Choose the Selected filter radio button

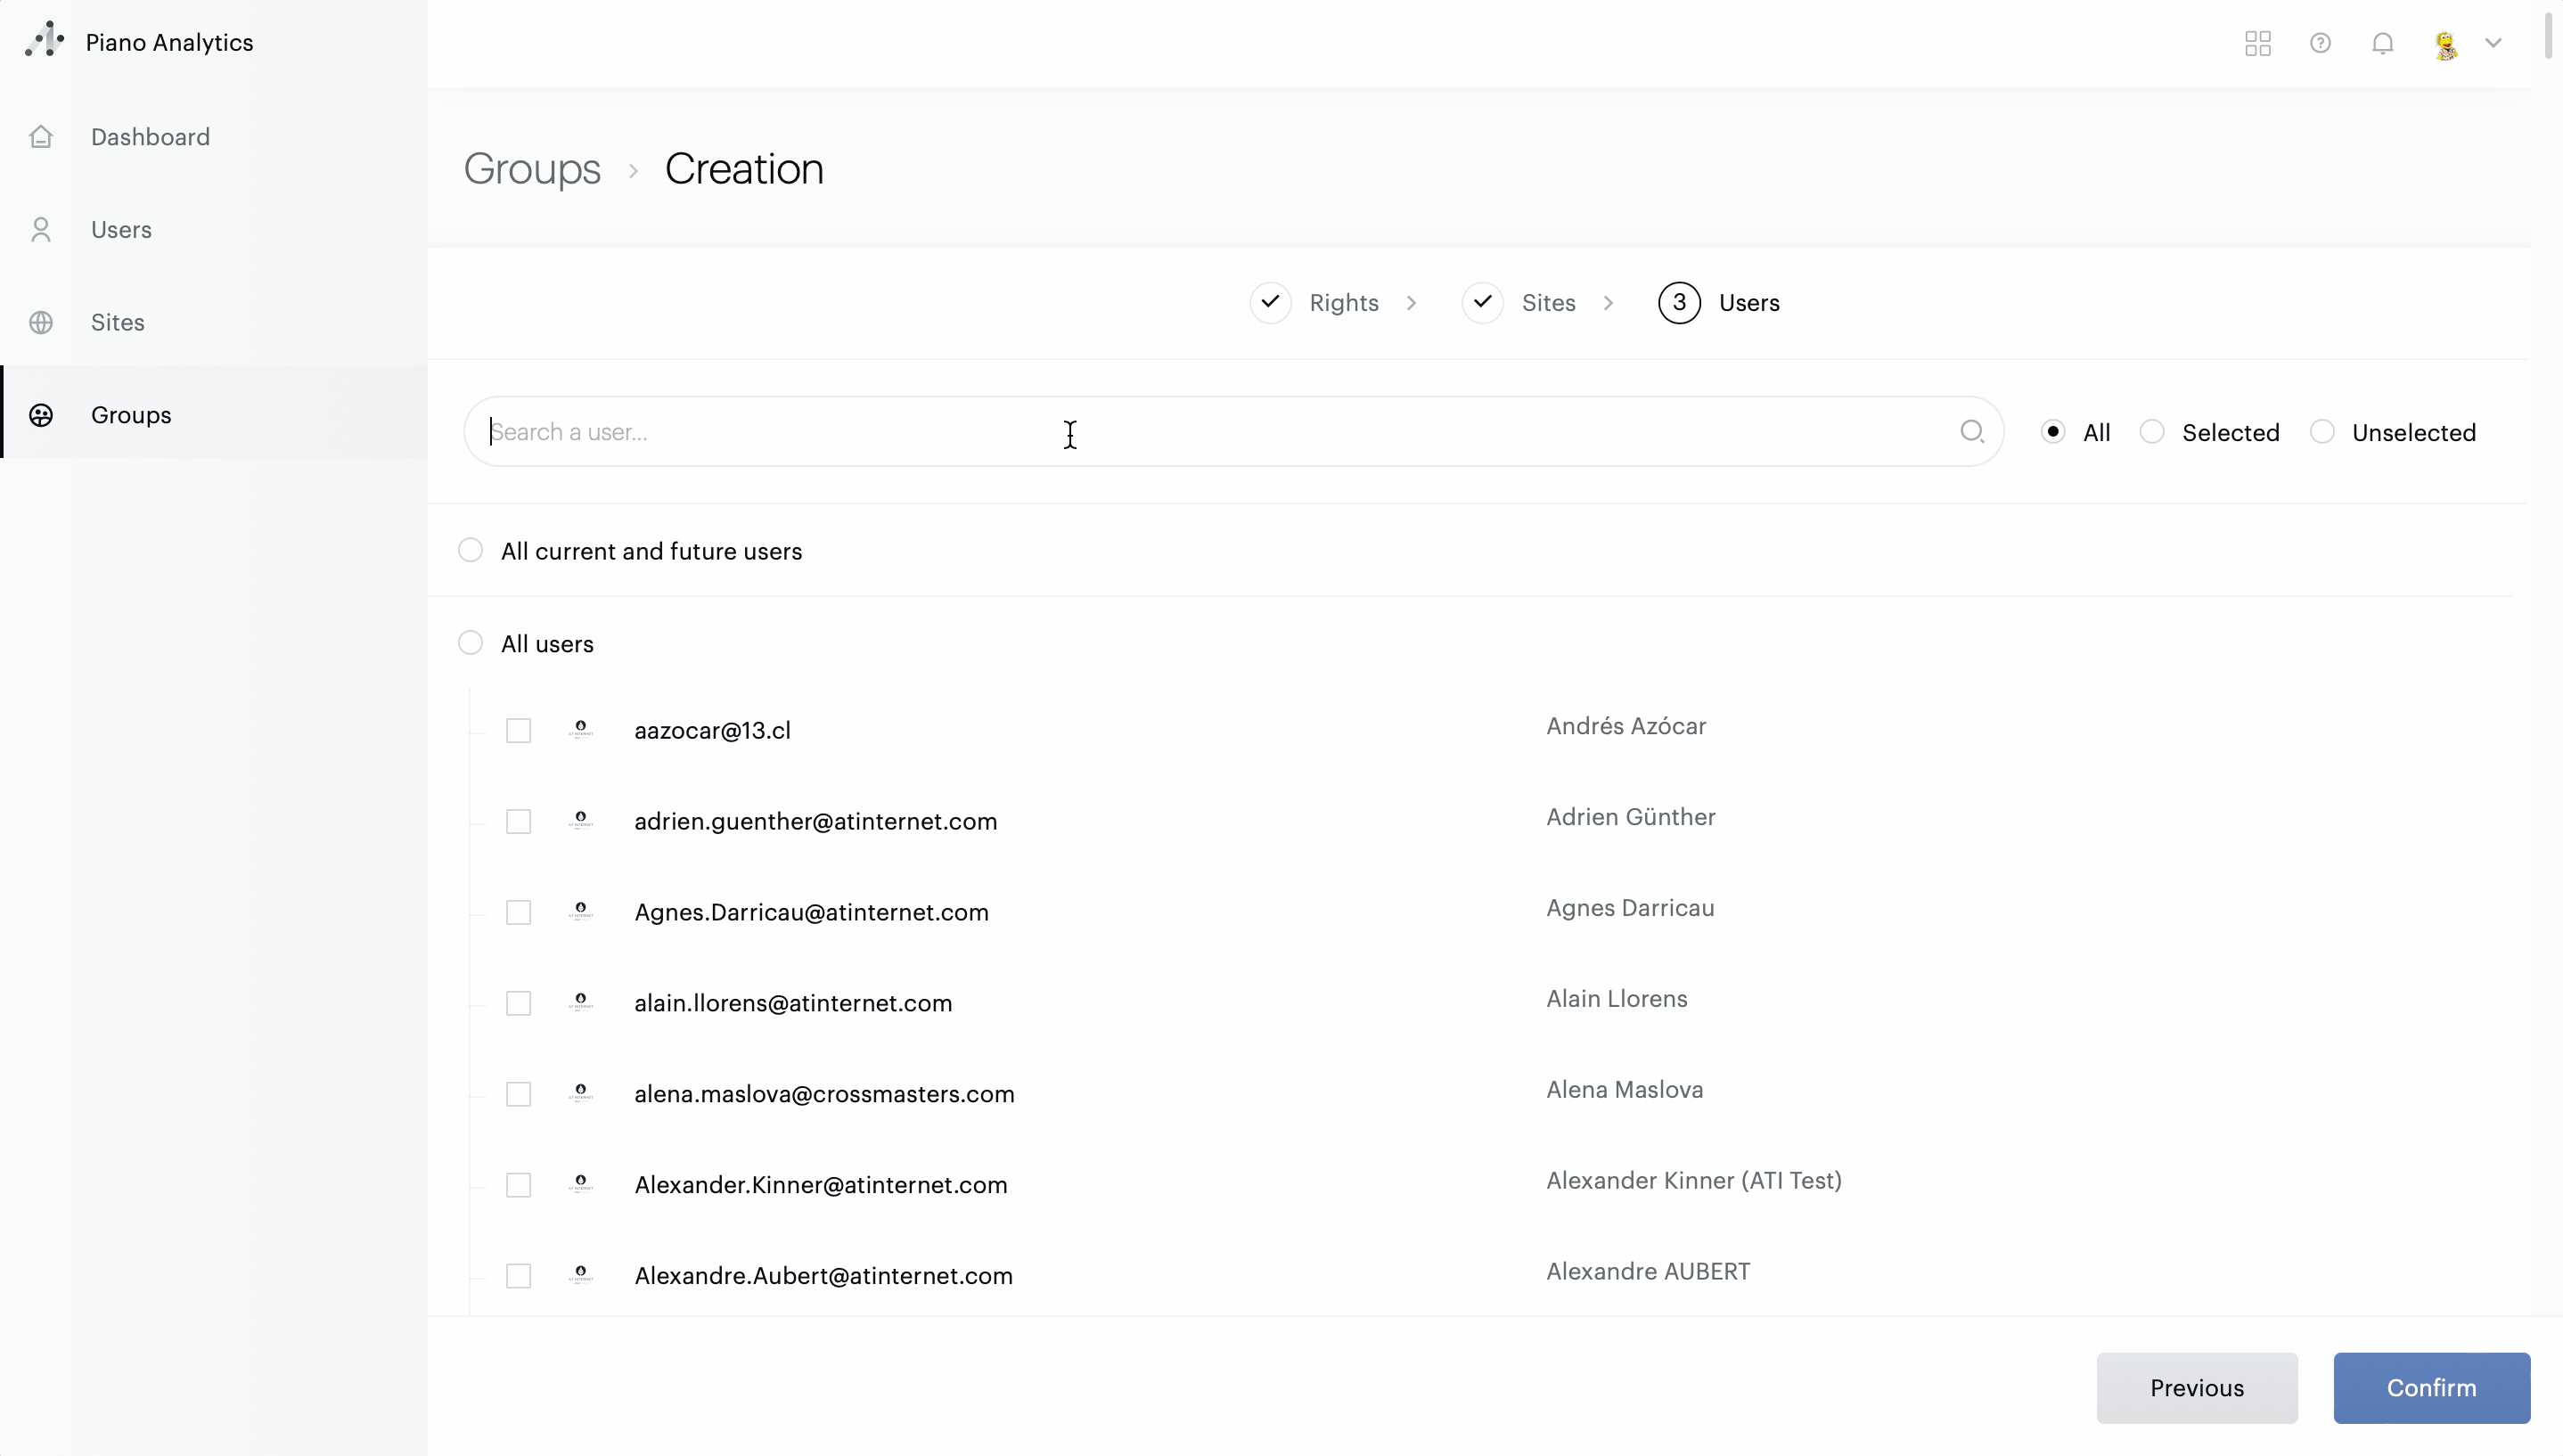2152,432
